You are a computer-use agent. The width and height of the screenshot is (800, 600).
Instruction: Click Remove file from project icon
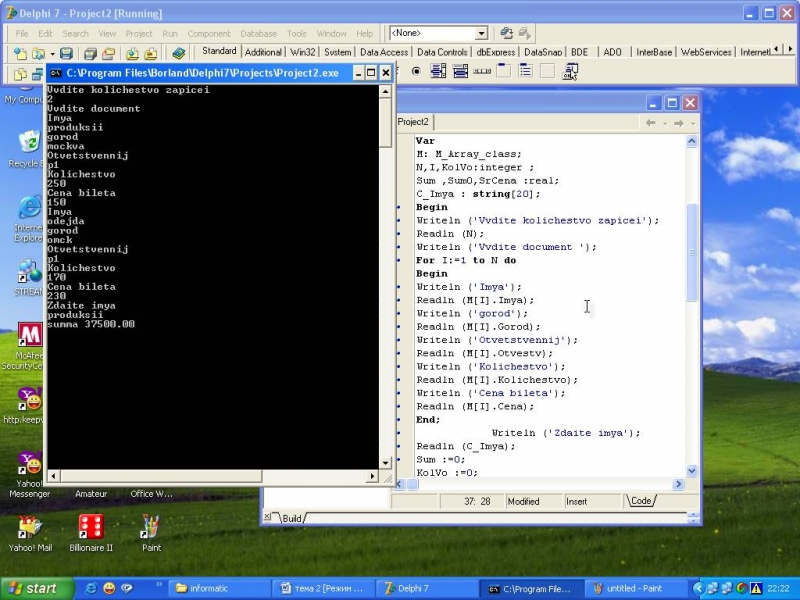(151, 53)
